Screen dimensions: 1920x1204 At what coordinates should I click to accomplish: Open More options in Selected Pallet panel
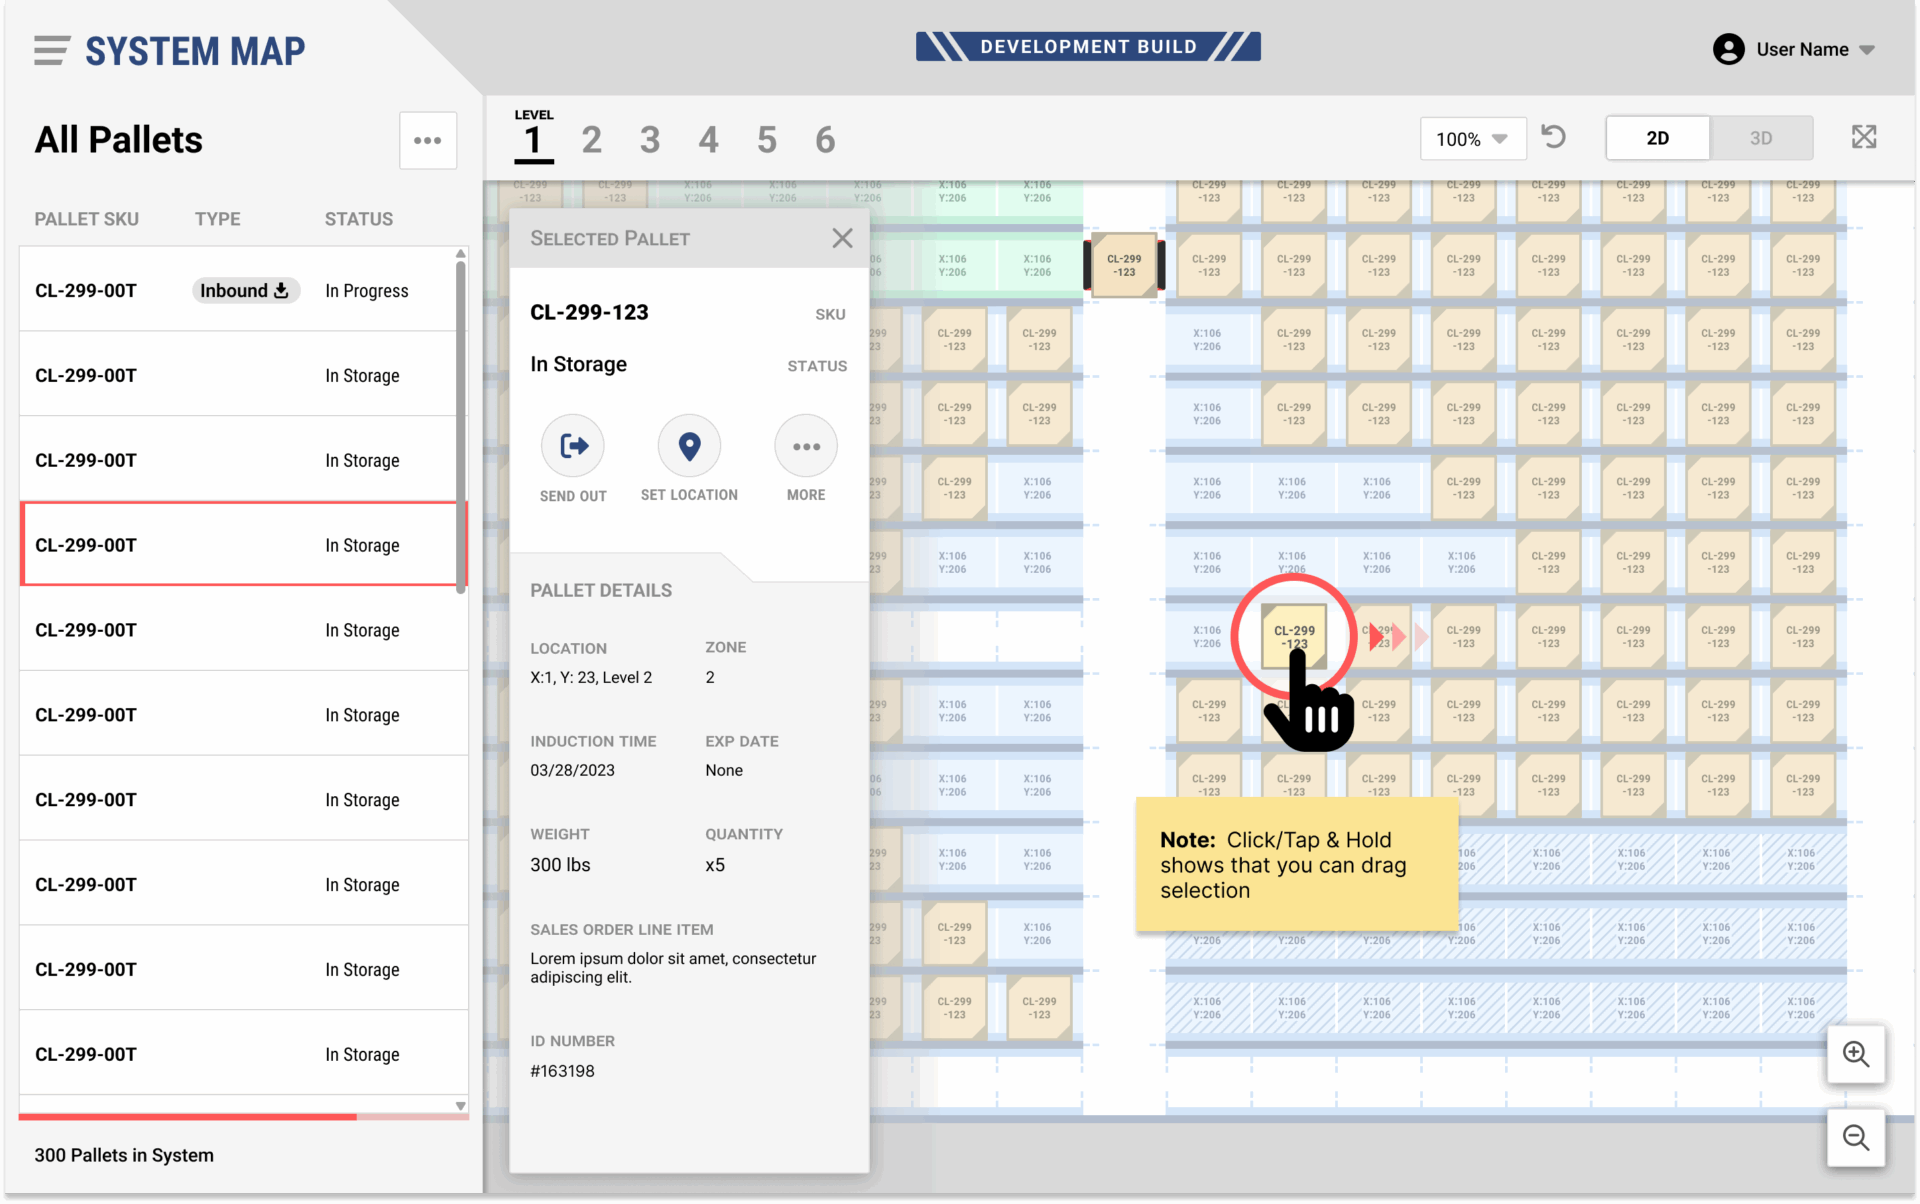(x=805, y=446)
